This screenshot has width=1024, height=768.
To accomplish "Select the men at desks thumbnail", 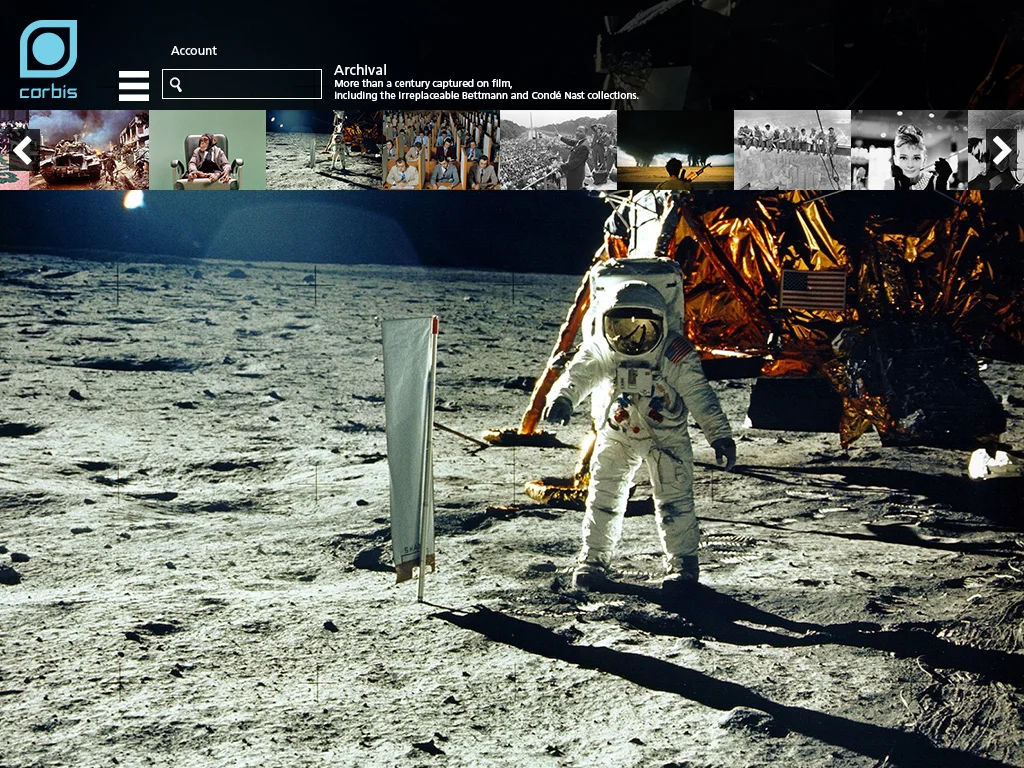I will point(441,150).
